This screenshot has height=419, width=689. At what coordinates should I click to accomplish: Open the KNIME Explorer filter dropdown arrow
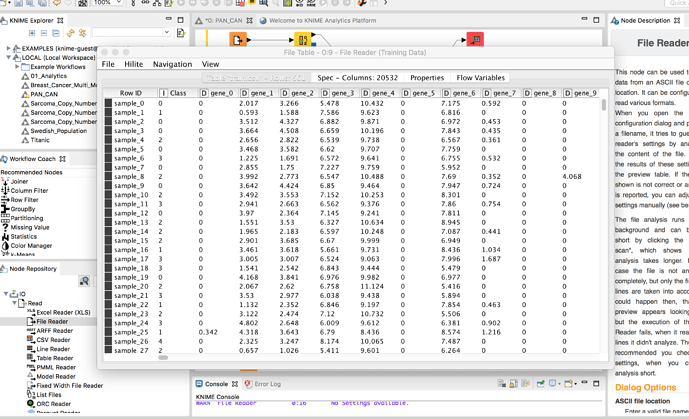pyautogui.click(x=167, y=32)
